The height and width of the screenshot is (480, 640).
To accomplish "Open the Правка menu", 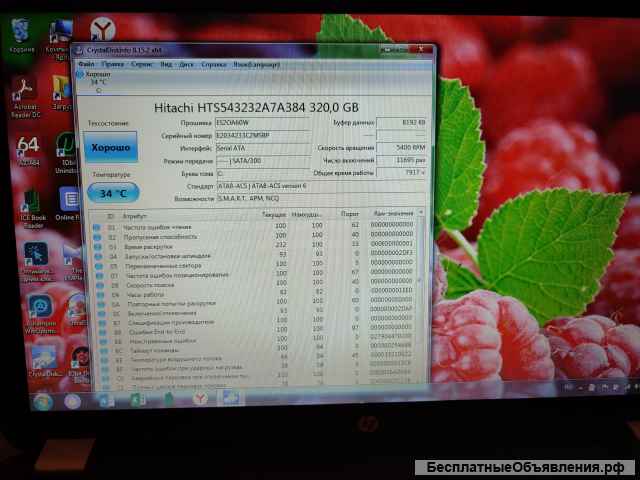I will [x=113, y=64].
